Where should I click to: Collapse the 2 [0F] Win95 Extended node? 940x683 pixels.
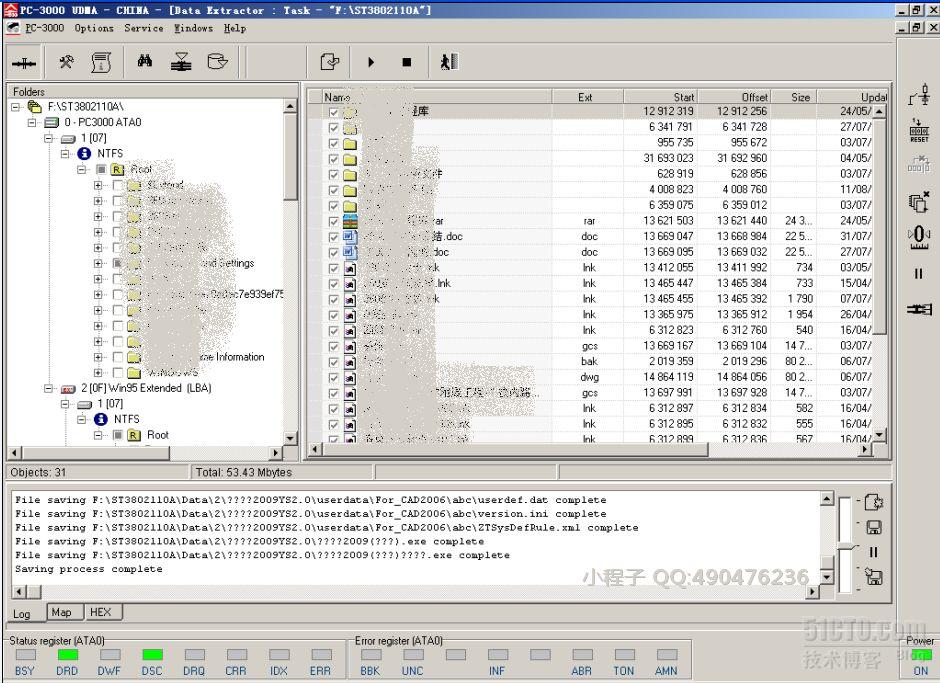coord(49,388)
